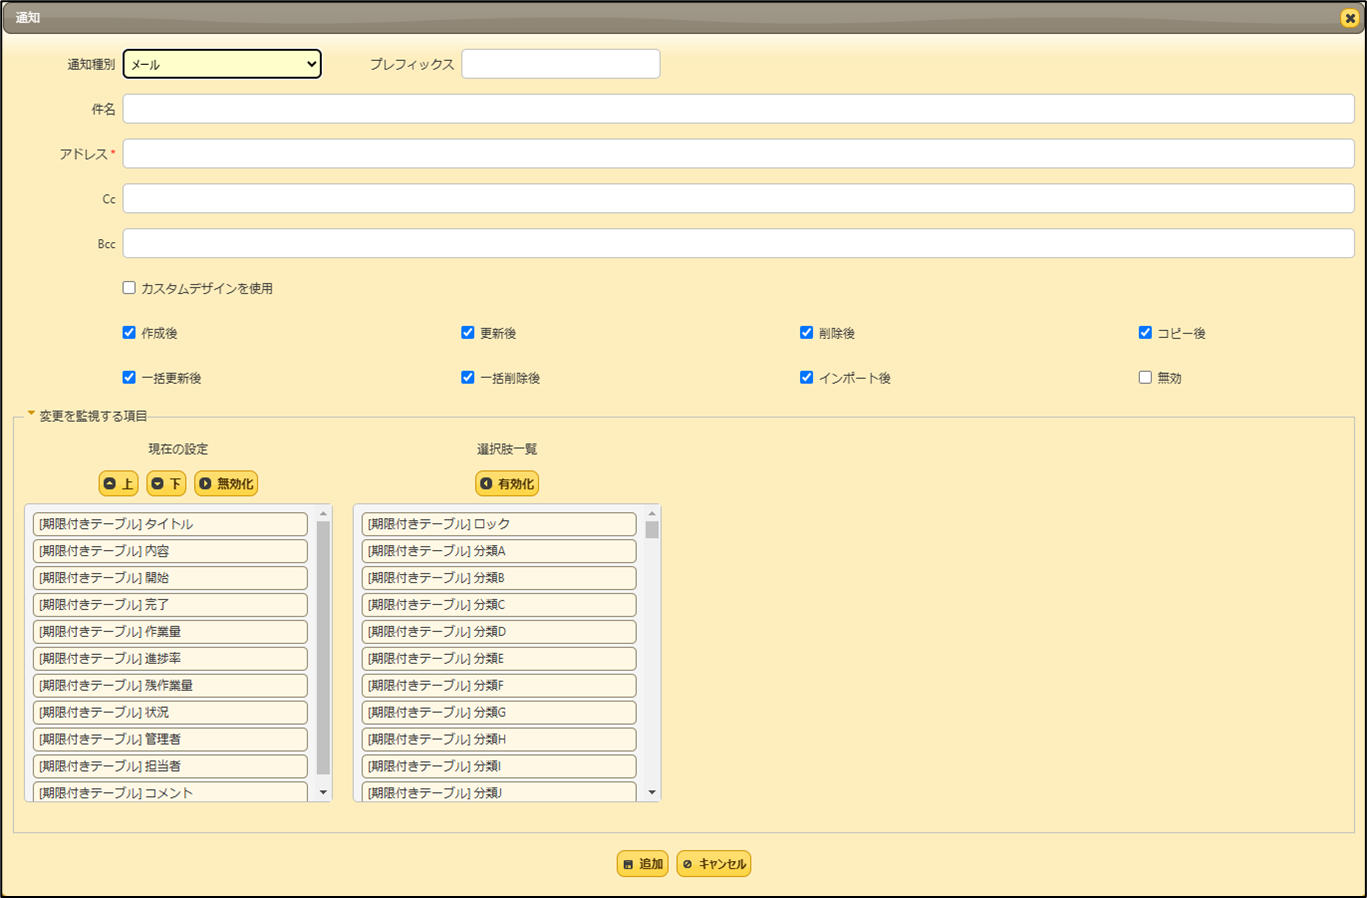Screen dimensions: 1367x898
Task: Select [期限付きテーブル] コメント item
Action: (x=170, y=792)
